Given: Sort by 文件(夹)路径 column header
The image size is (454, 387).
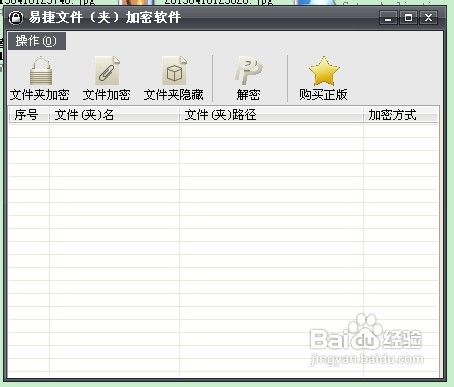Looking at the screenshot, I should [271, 115].
